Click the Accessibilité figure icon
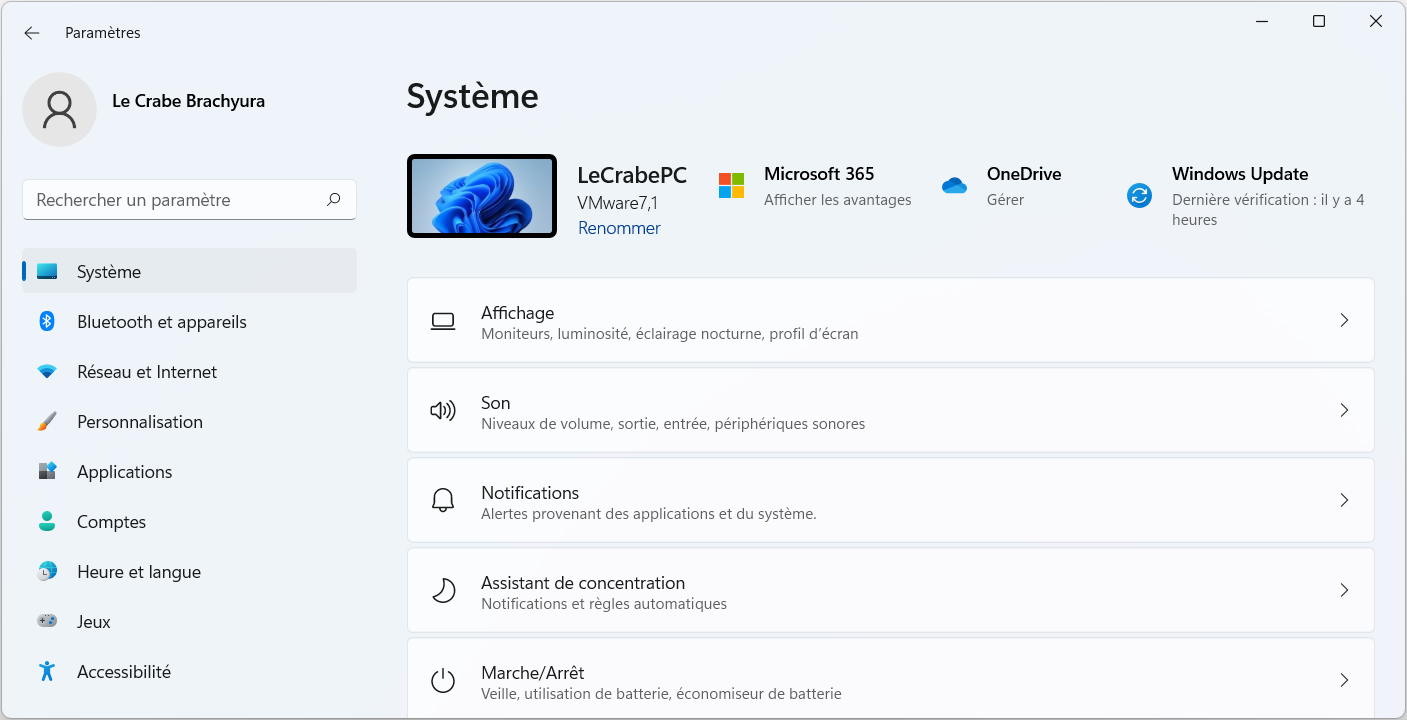 [x=47, y=671]
